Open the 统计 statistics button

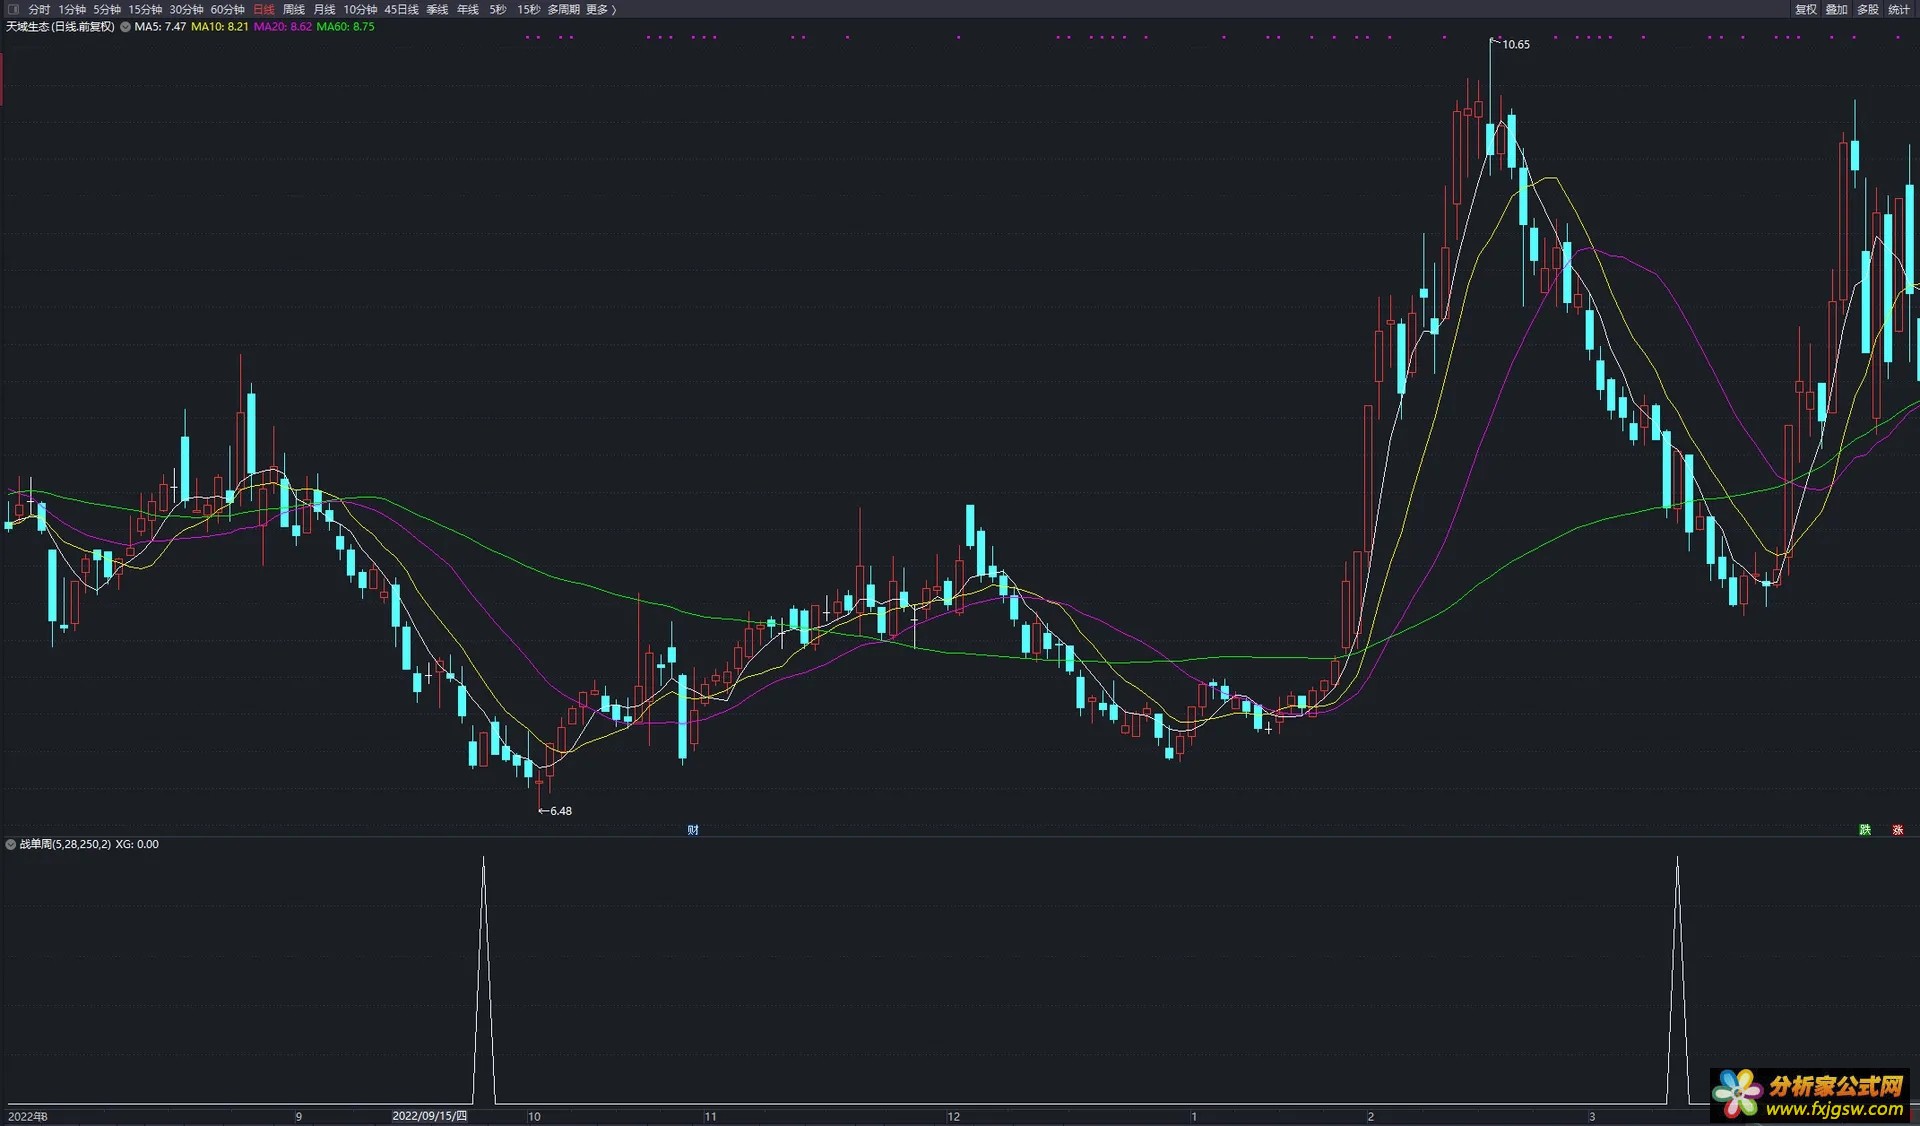click(x=1898, y=9)
